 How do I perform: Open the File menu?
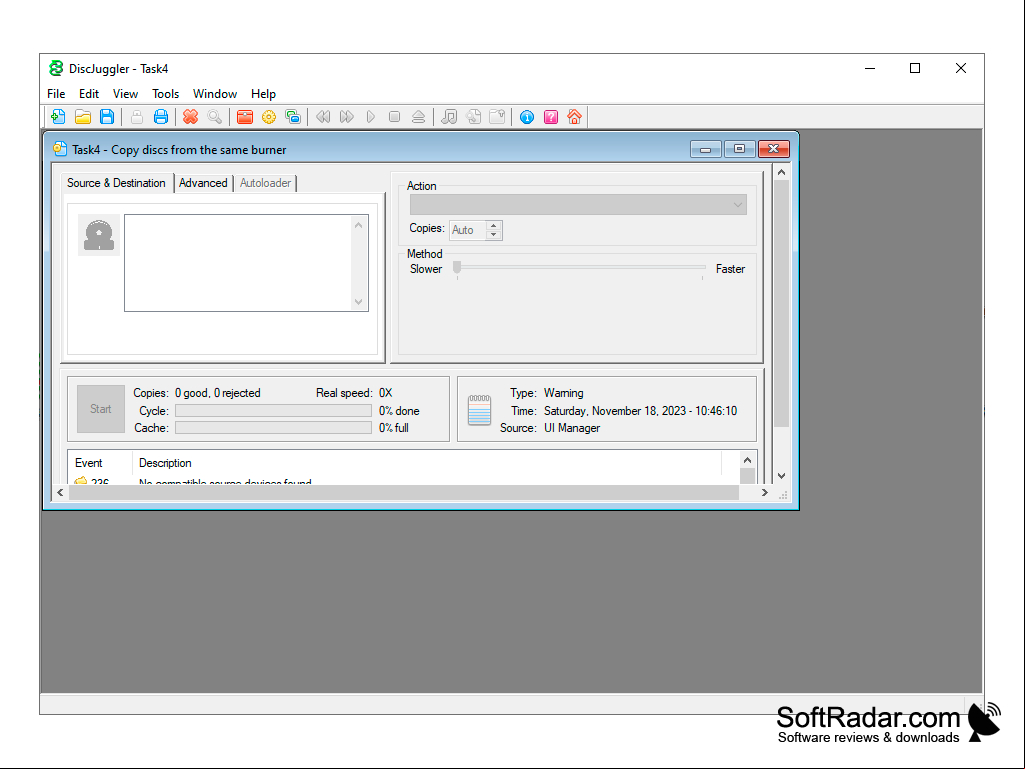pyautogui.click(x=56, y=94)
